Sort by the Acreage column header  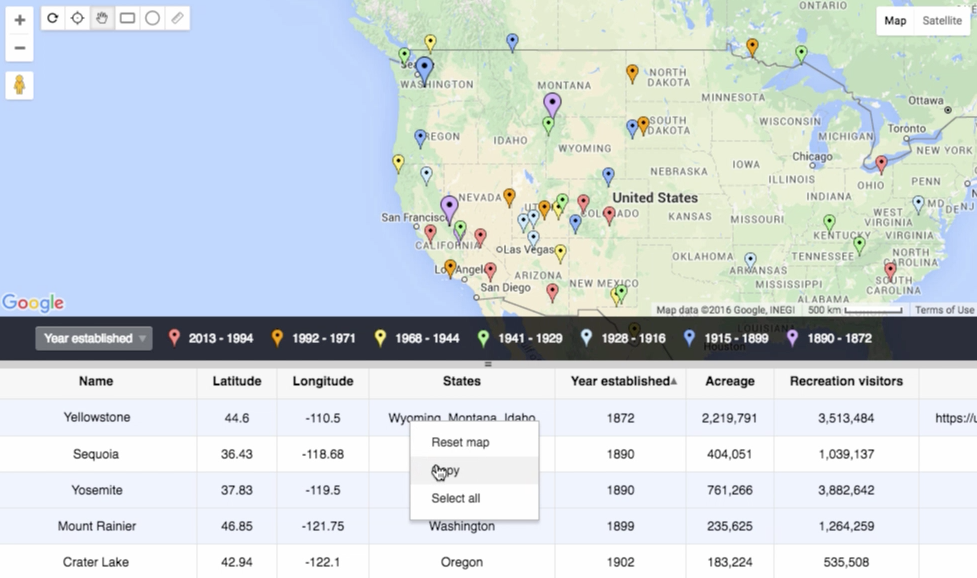point(730,381)
